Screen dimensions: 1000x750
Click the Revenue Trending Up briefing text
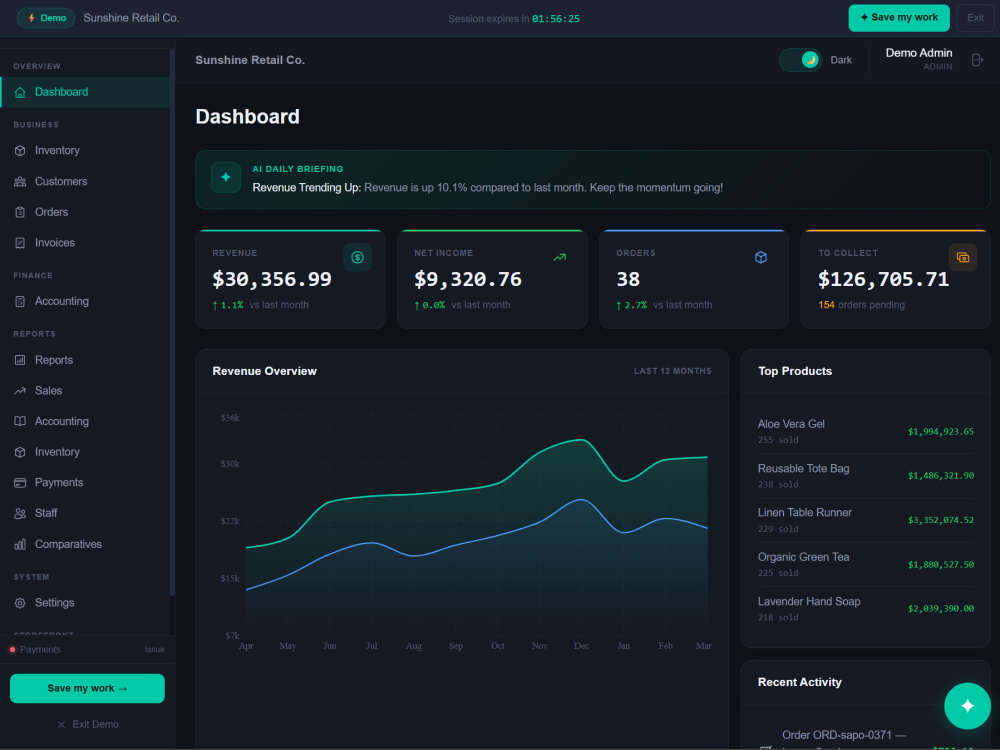(487, 188)
